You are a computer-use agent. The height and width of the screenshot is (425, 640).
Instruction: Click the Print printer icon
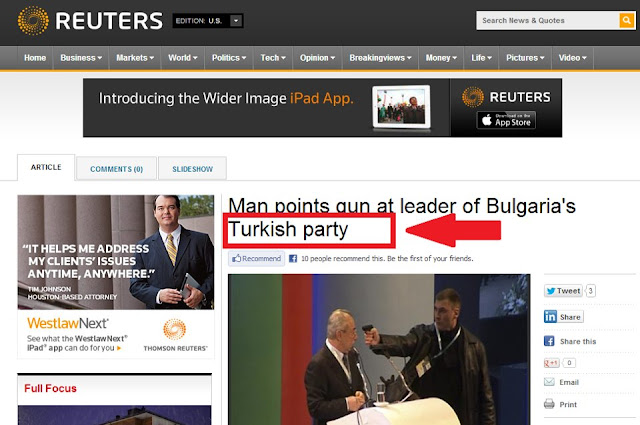(x=549, y=404)
